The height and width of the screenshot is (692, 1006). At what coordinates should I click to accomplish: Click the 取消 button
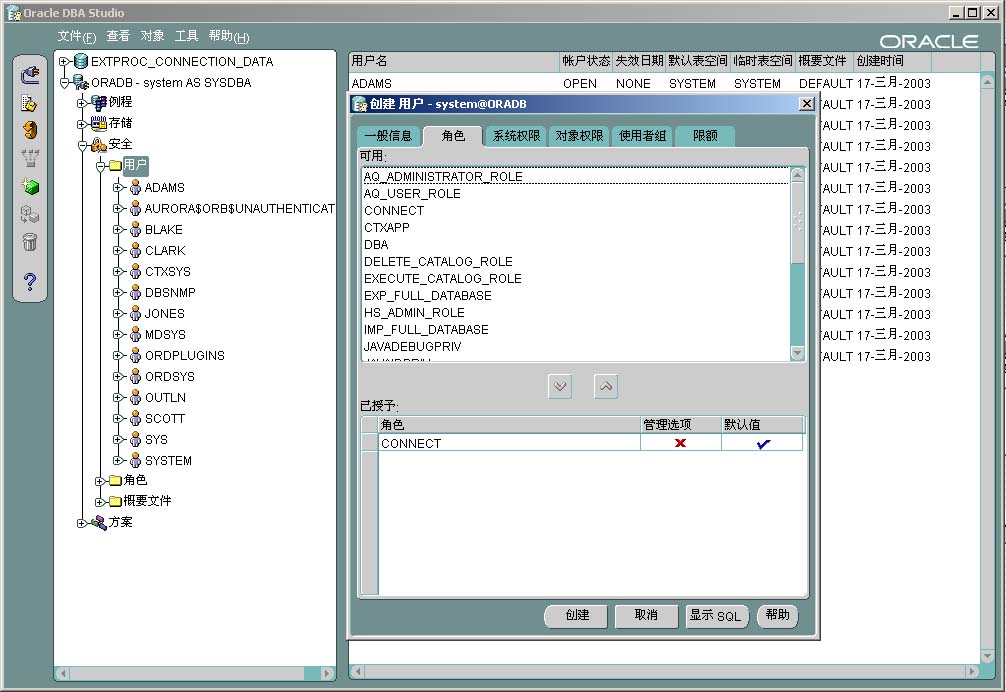[x=646, y=616]
